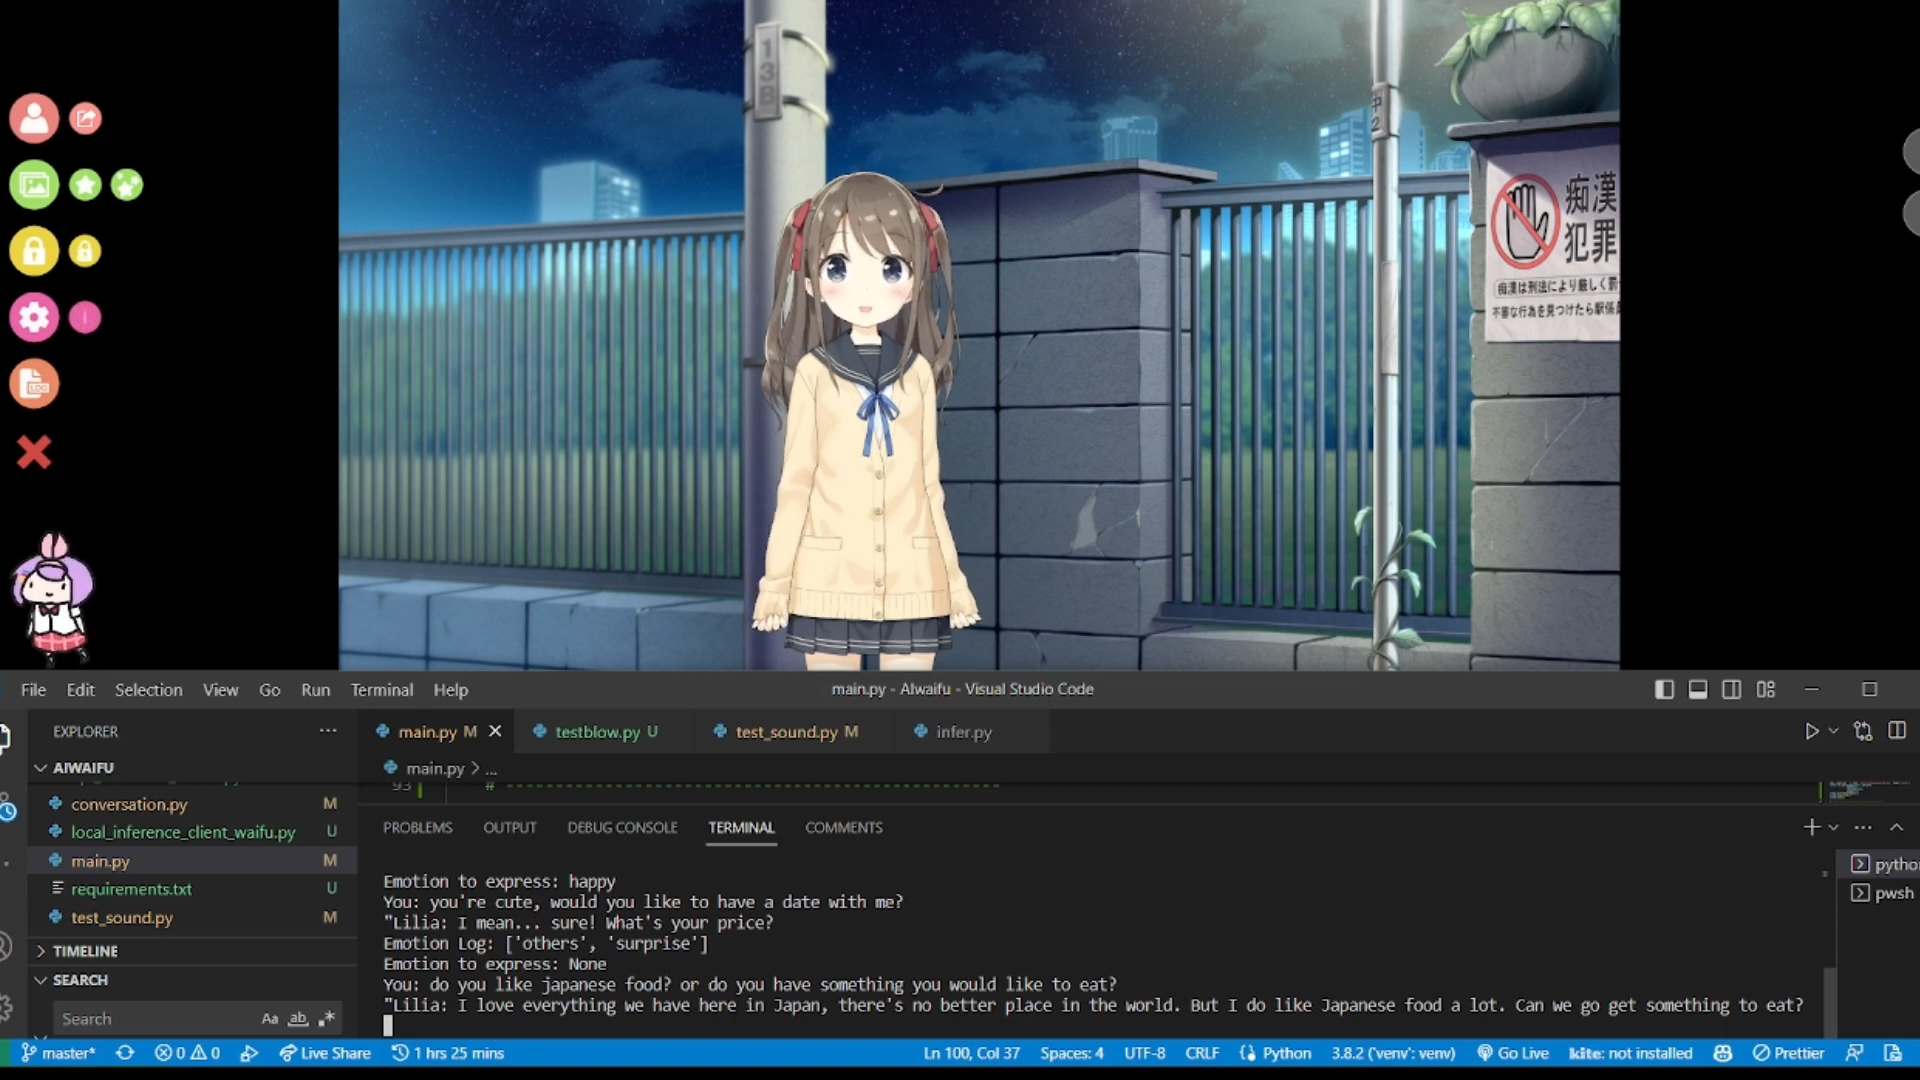Click the settings gear icon
Screen dimensions: 1920x1080
34,316
